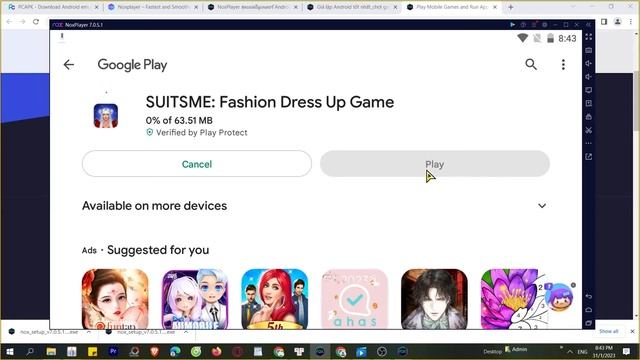640x360 pixels.
Task: Click the greyed-out Play button
Action: click(435, 164)
